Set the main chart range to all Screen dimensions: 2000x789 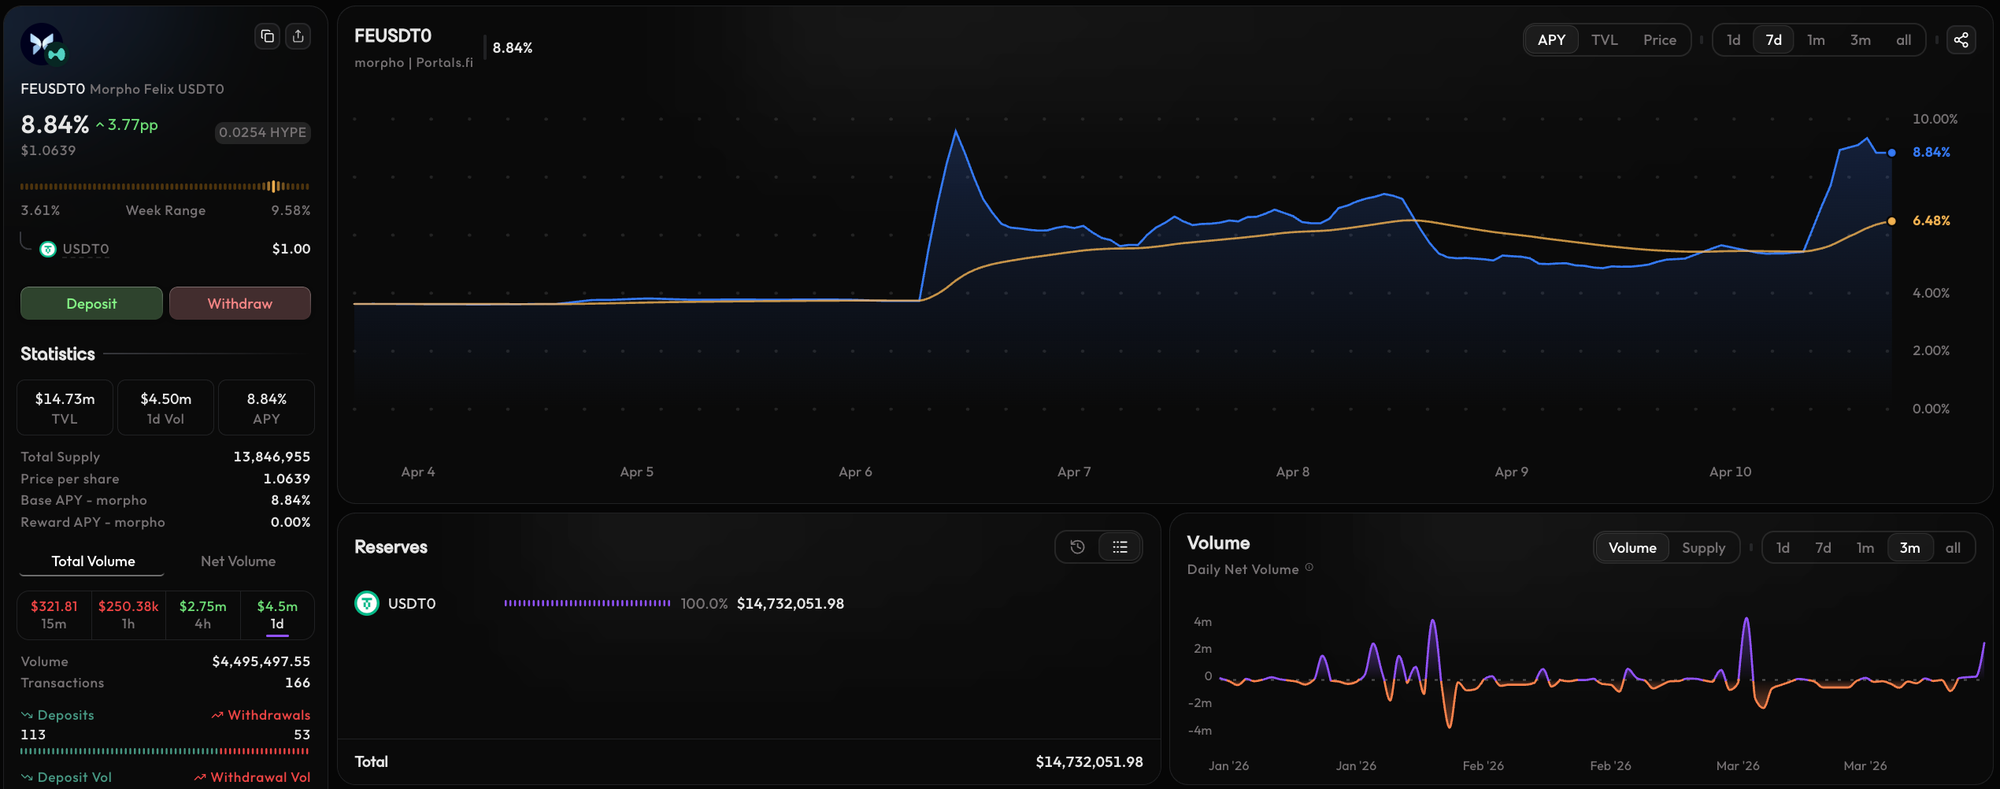tap(1903, 40)
